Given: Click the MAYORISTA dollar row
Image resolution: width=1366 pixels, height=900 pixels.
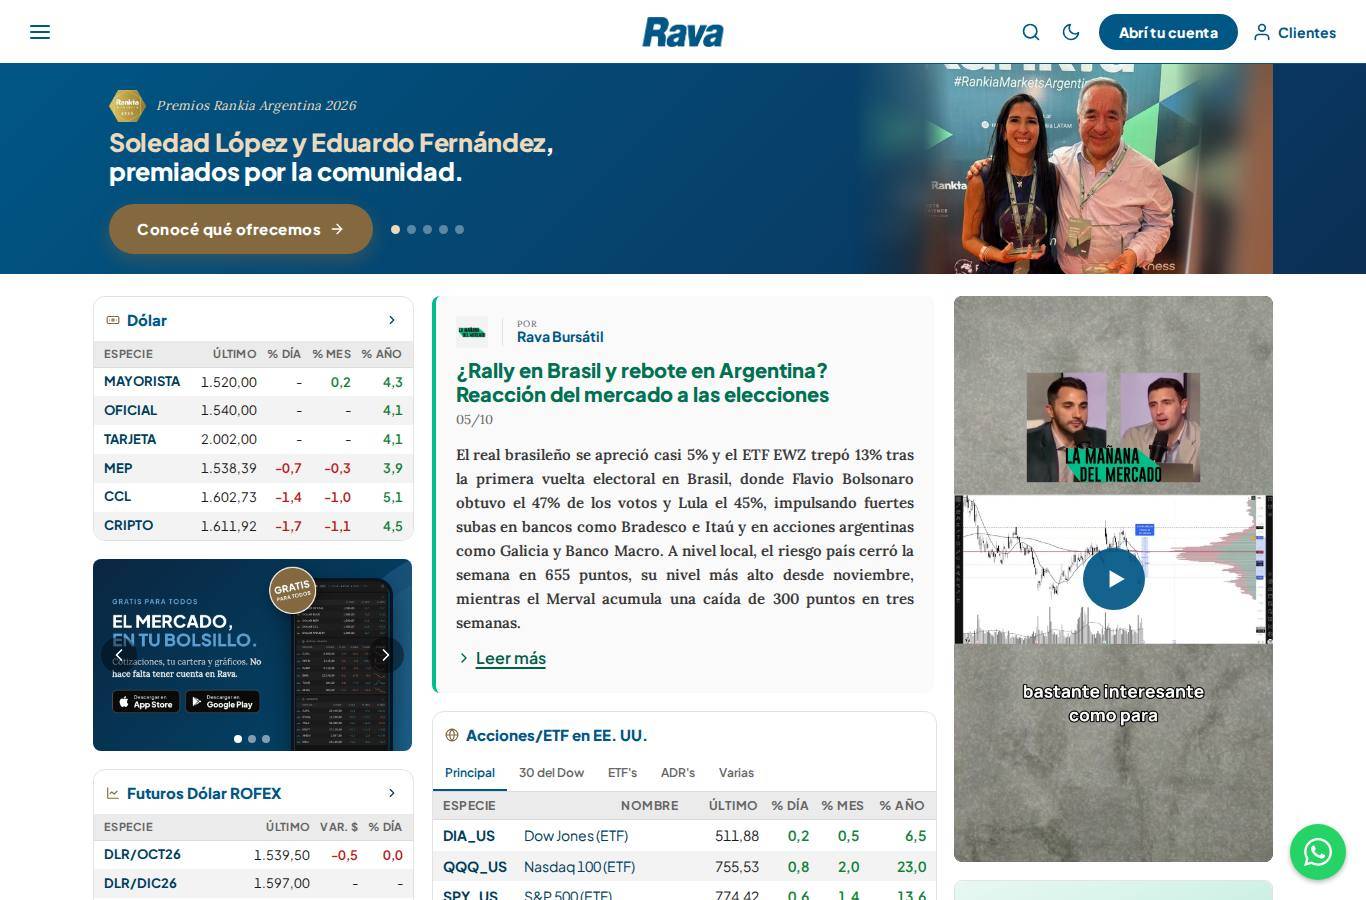Looking at the screenshot, I should 253,382.
